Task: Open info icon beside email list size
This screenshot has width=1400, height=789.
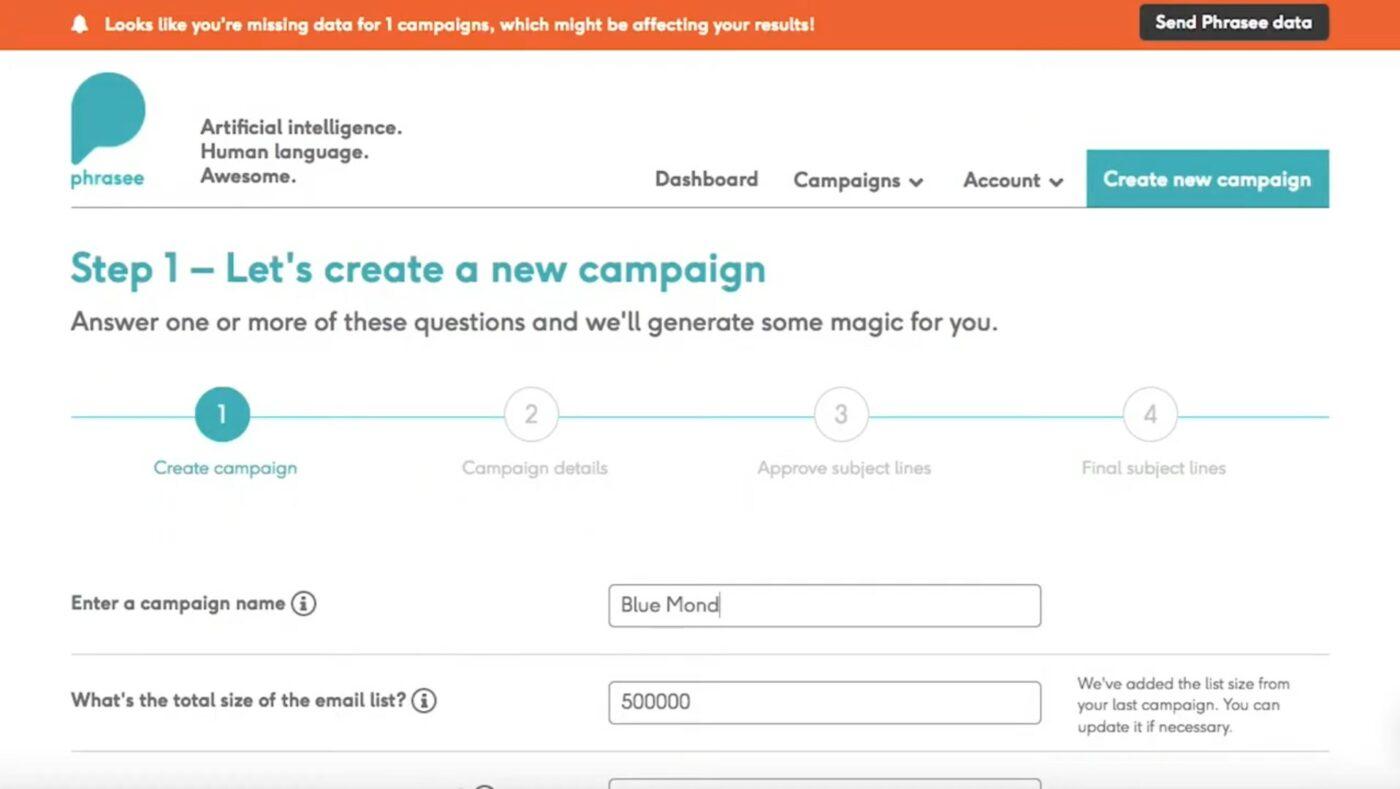Action: 424,701
